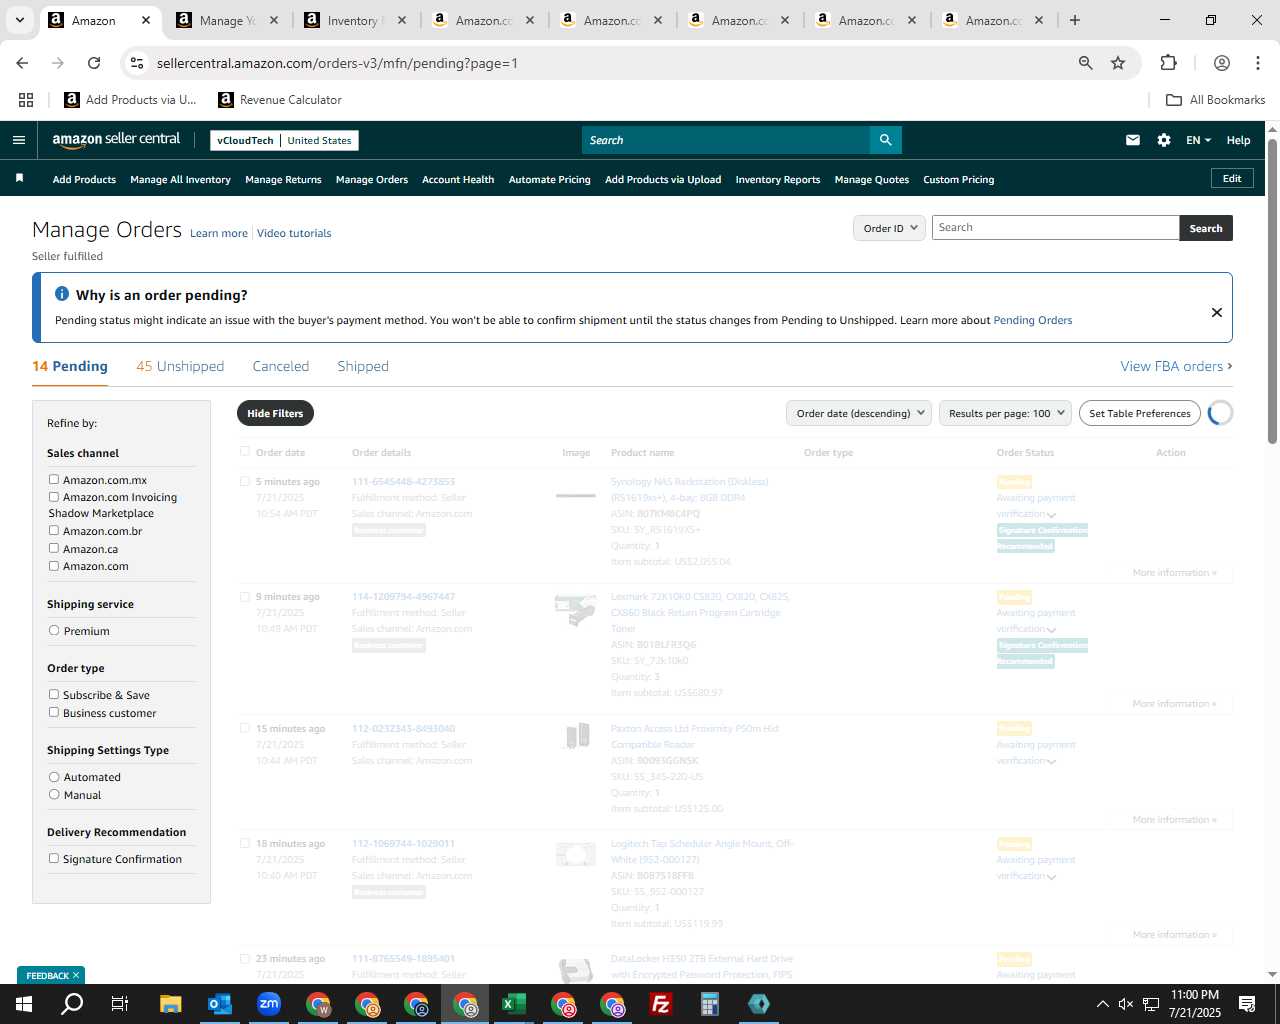Reload the page with the refresh icon
Image resolution: width=1280 pixels, height=1024 pixels.
pos(94,63)
